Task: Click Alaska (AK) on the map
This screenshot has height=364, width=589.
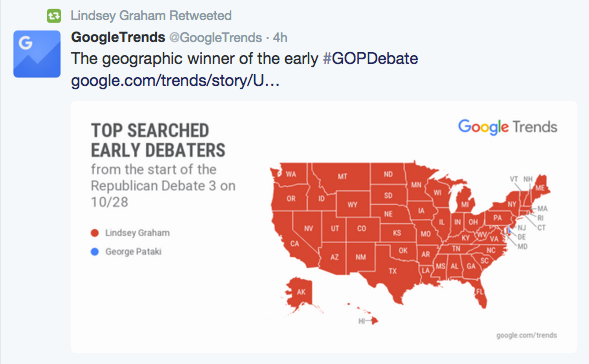Action: click(x=301, y=292)
